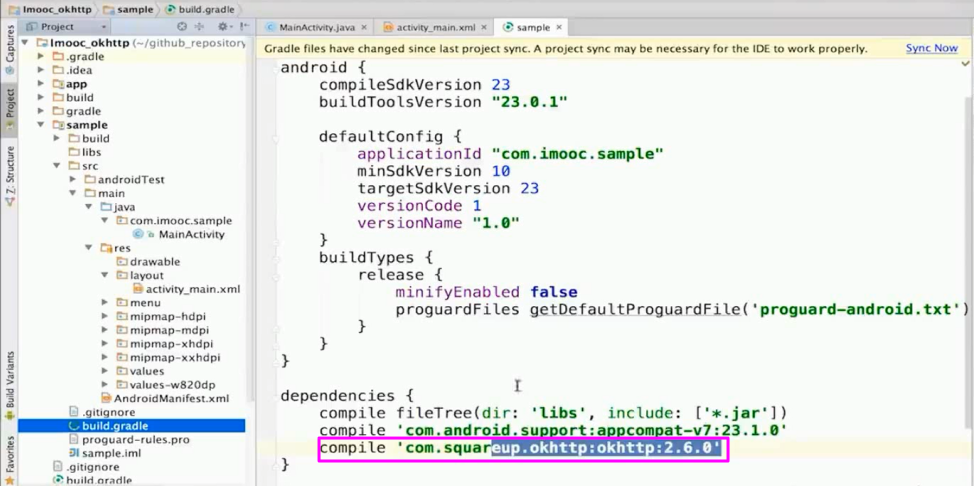Screen dimensions: 974x486
Task: Click the editor vertical scrollbar
Action: [969, 261]
